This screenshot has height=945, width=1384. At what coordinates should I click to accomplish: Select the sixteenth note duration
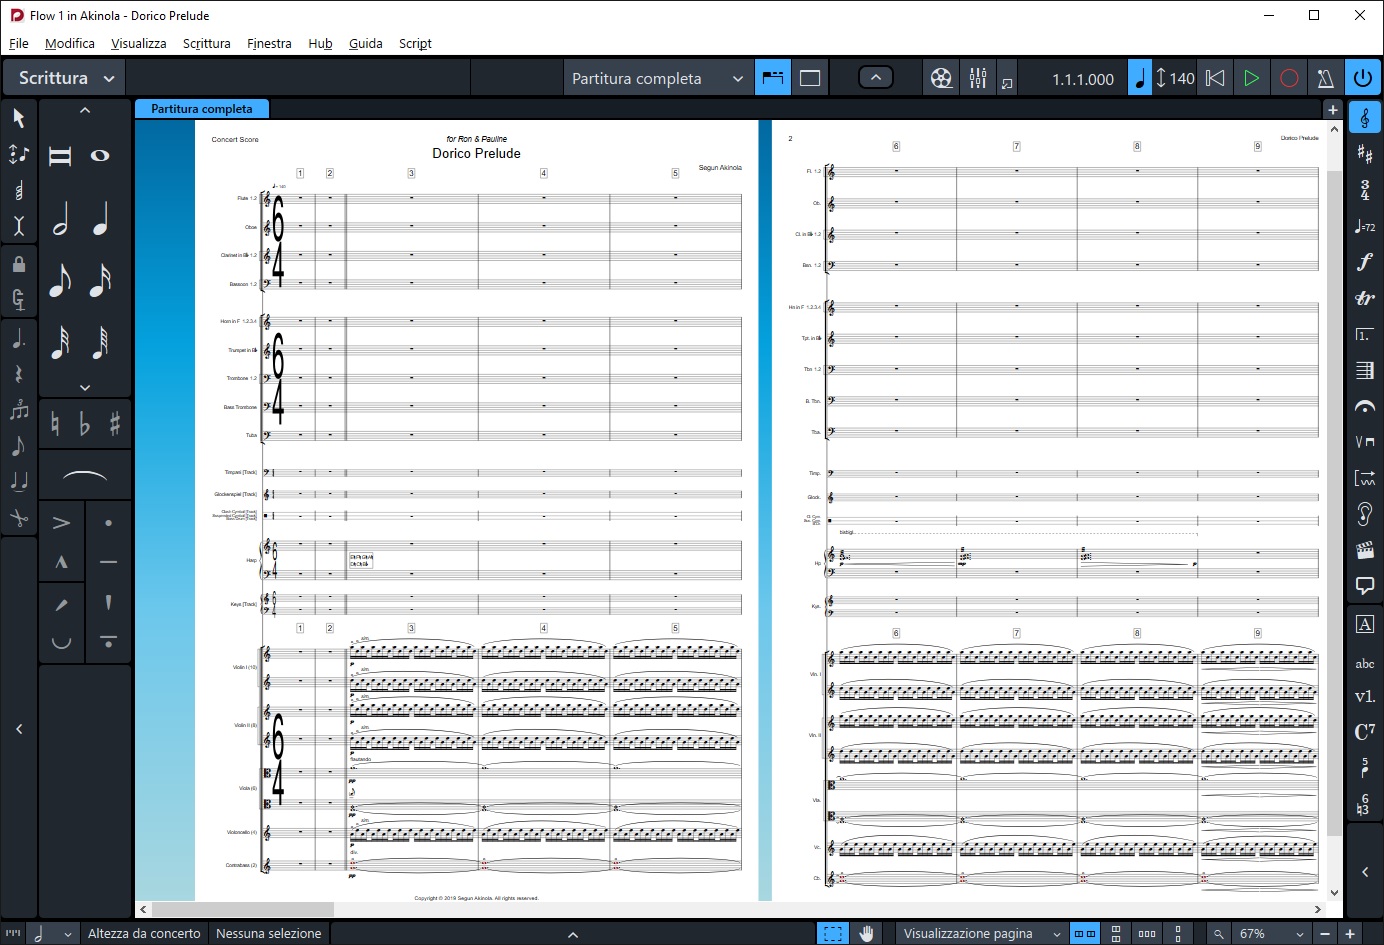(100, 280)
